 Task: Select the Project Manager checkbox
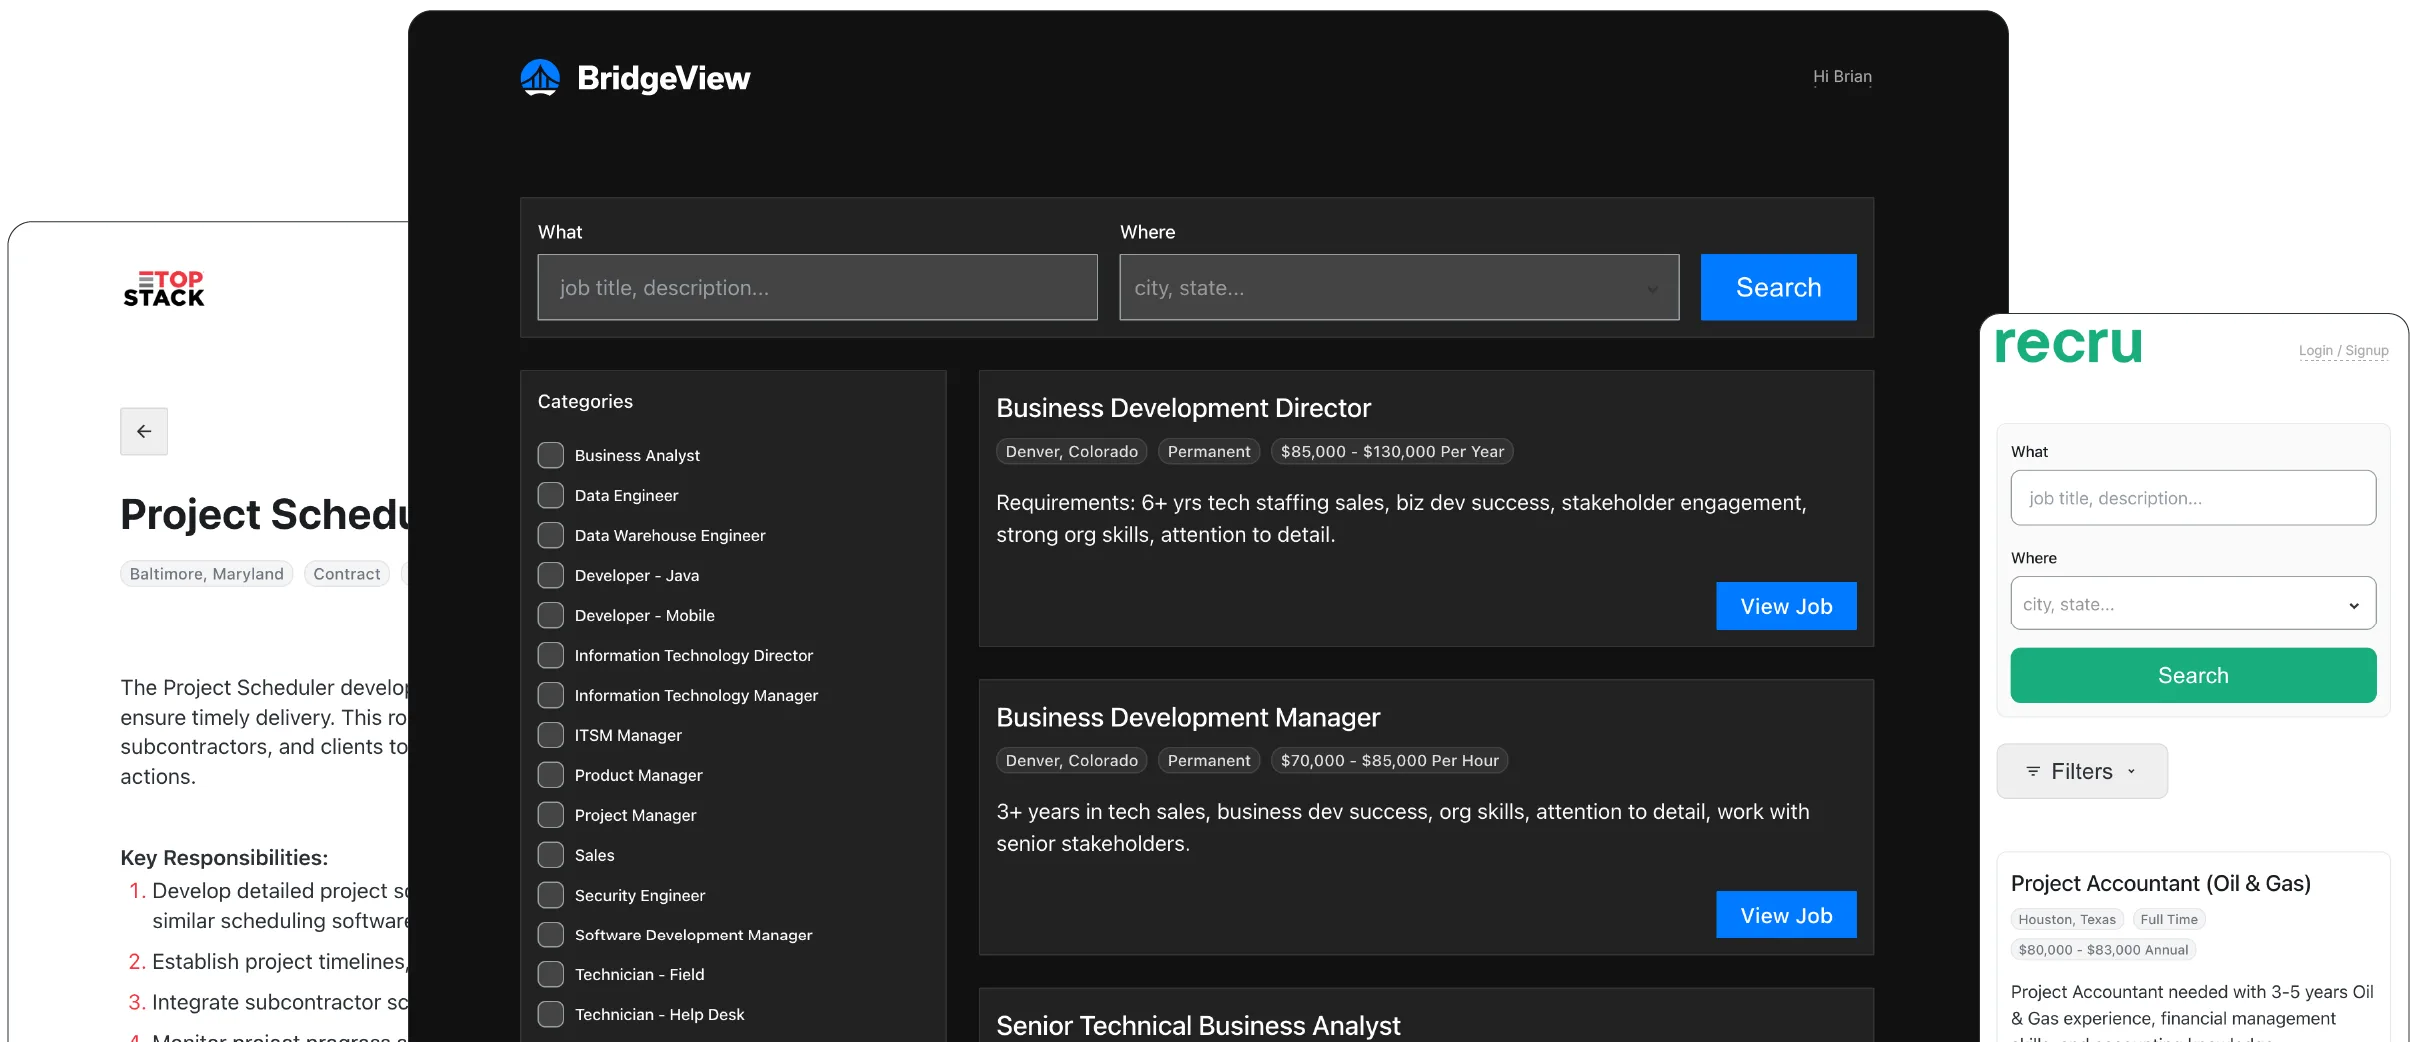click(x=551, y=815)
